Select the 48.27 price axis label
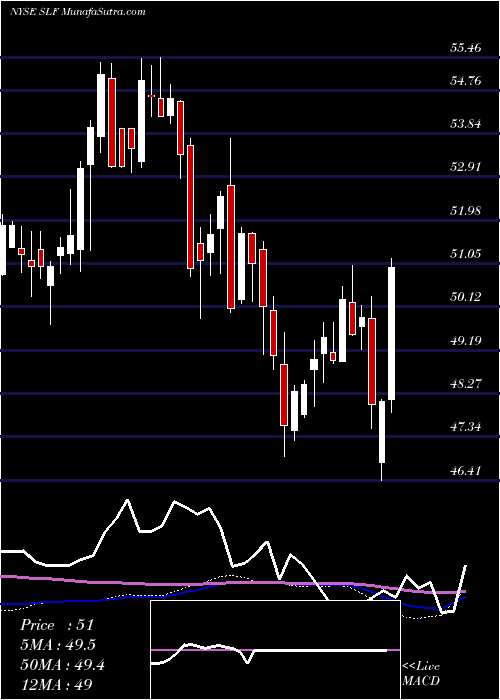 coord(466,383)
